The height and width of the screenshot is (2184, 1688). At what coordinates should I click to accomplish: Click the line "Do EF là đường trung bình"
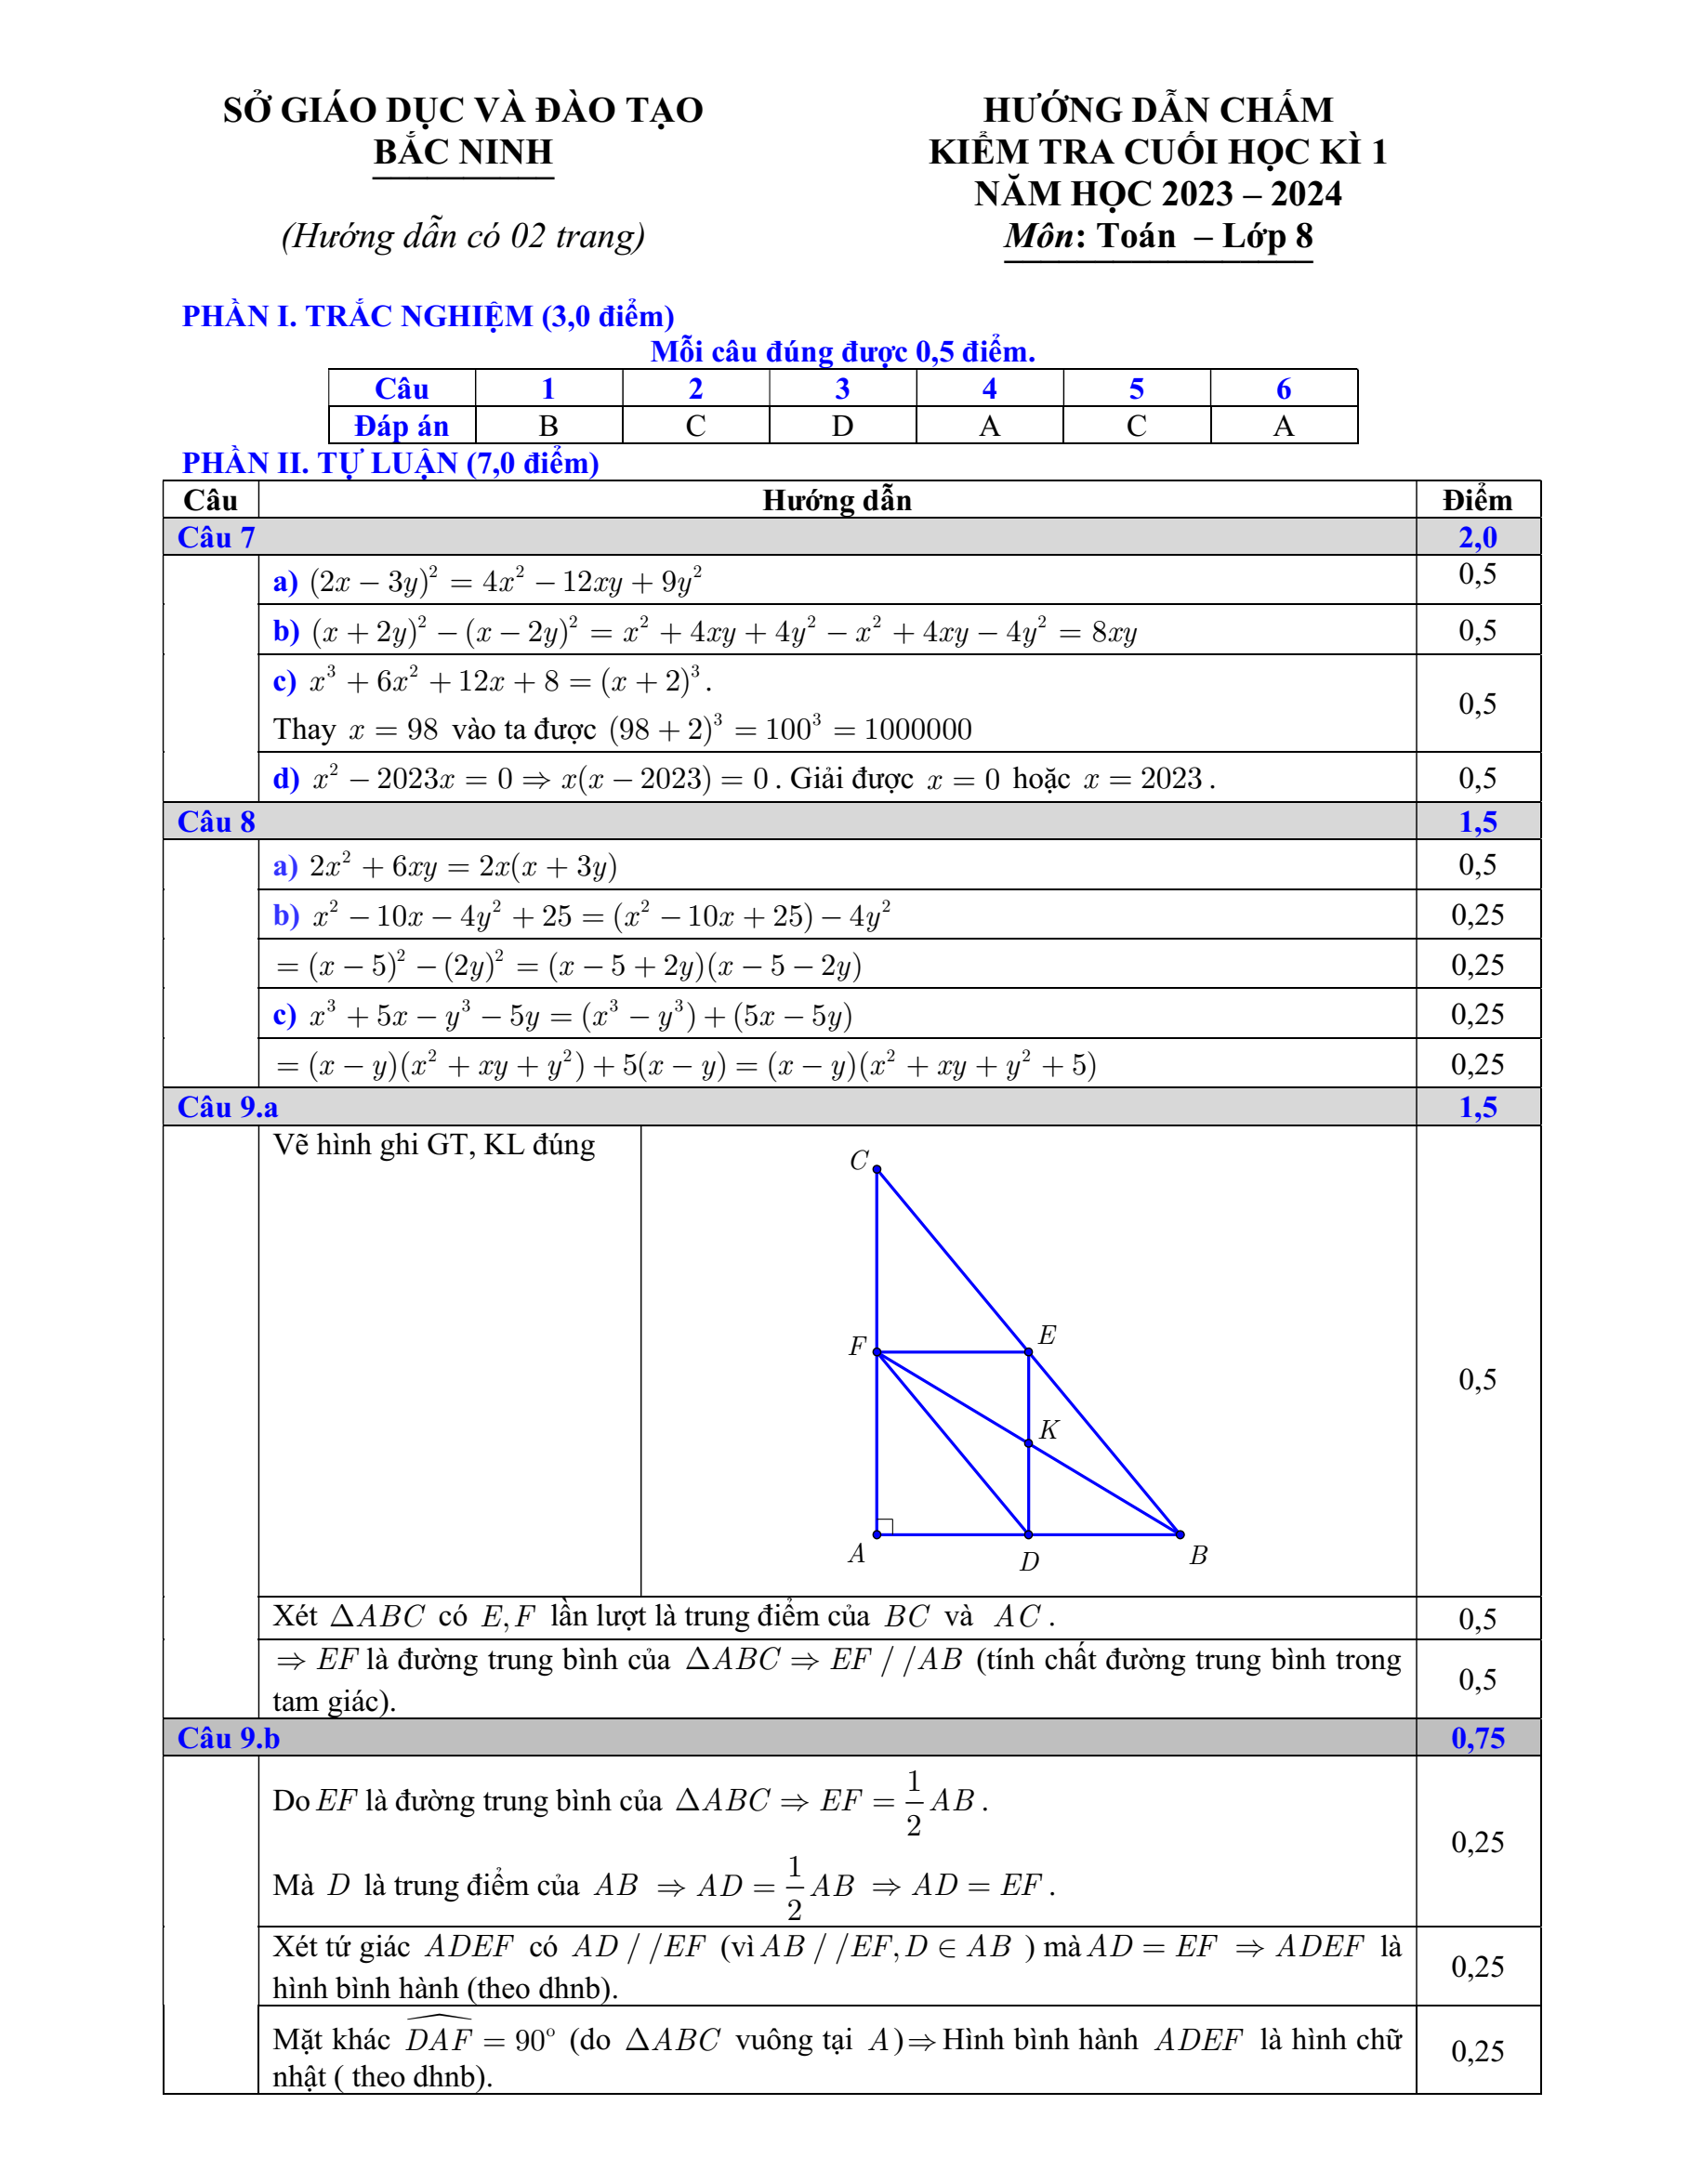[631, 1801]
